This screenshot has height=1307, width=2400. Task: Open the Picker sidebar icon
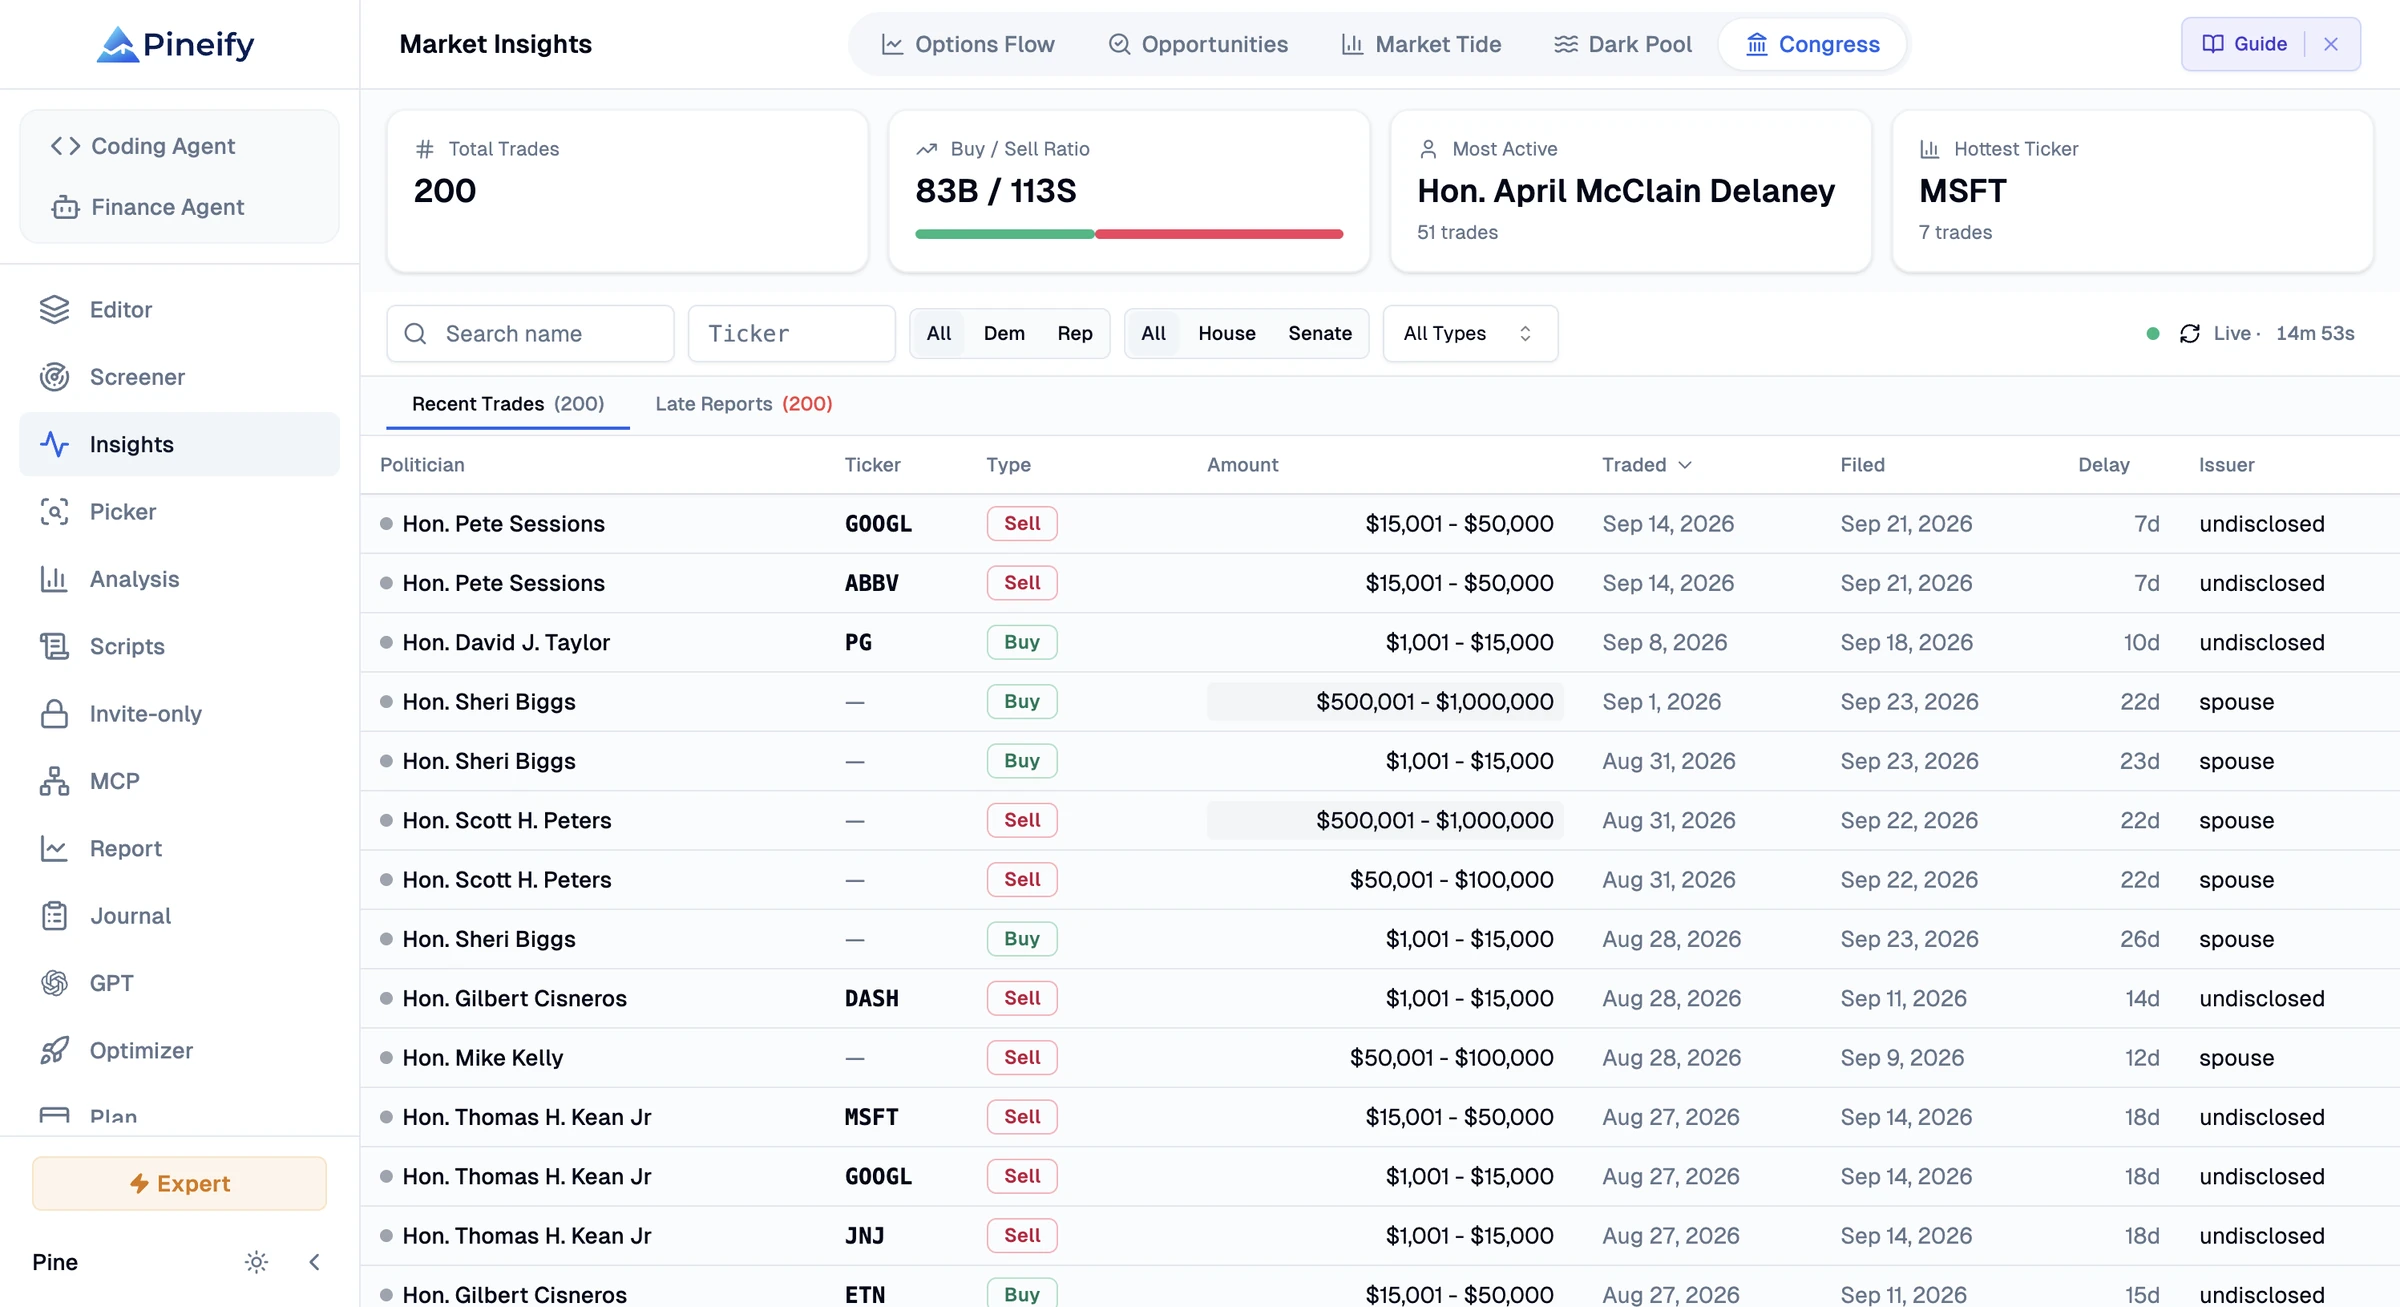click(x=54, y=512)
